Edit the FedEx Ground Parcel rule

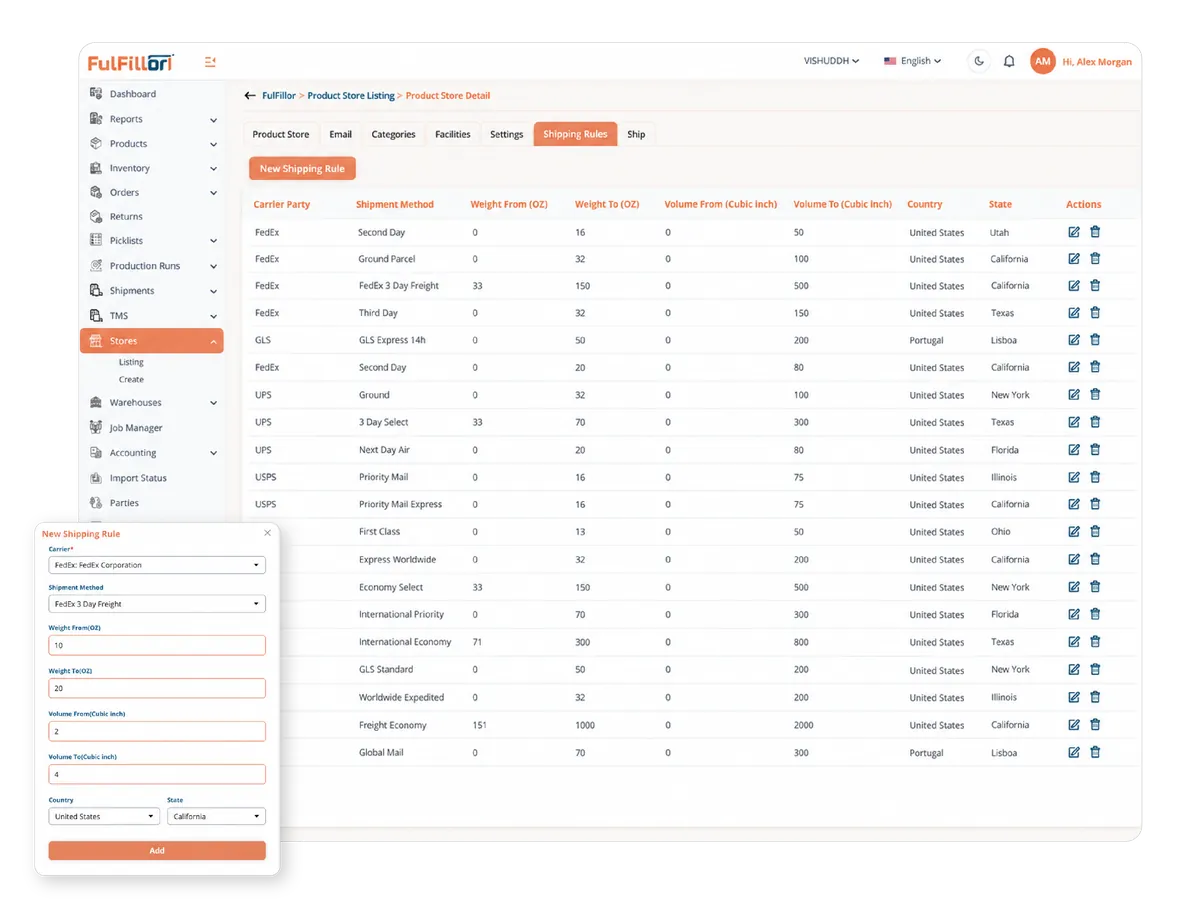(x=1074, y=259)
